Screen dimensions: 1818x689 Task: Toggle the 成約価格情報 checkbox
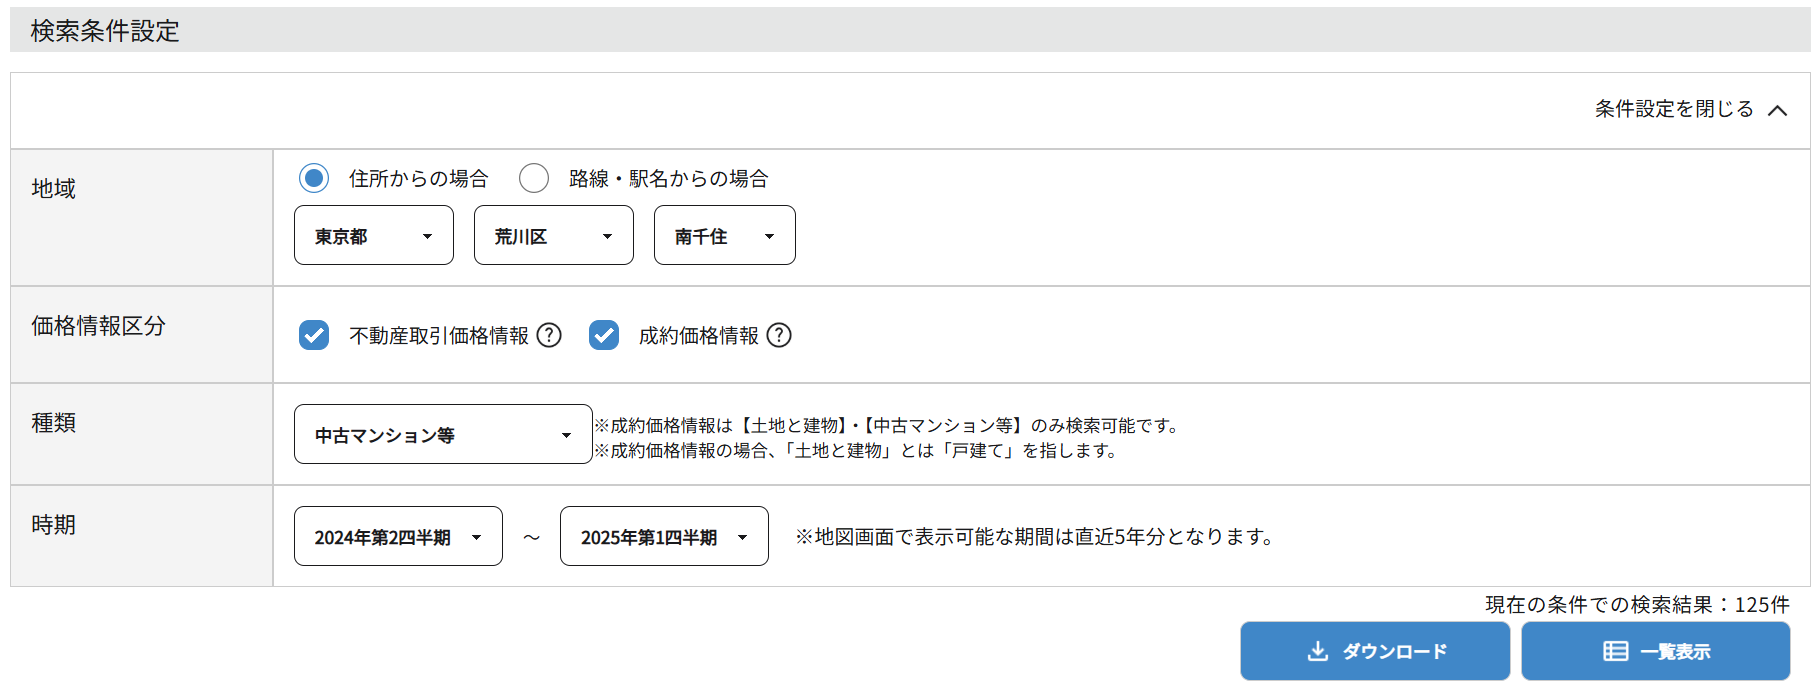click(x=604, y=335)
